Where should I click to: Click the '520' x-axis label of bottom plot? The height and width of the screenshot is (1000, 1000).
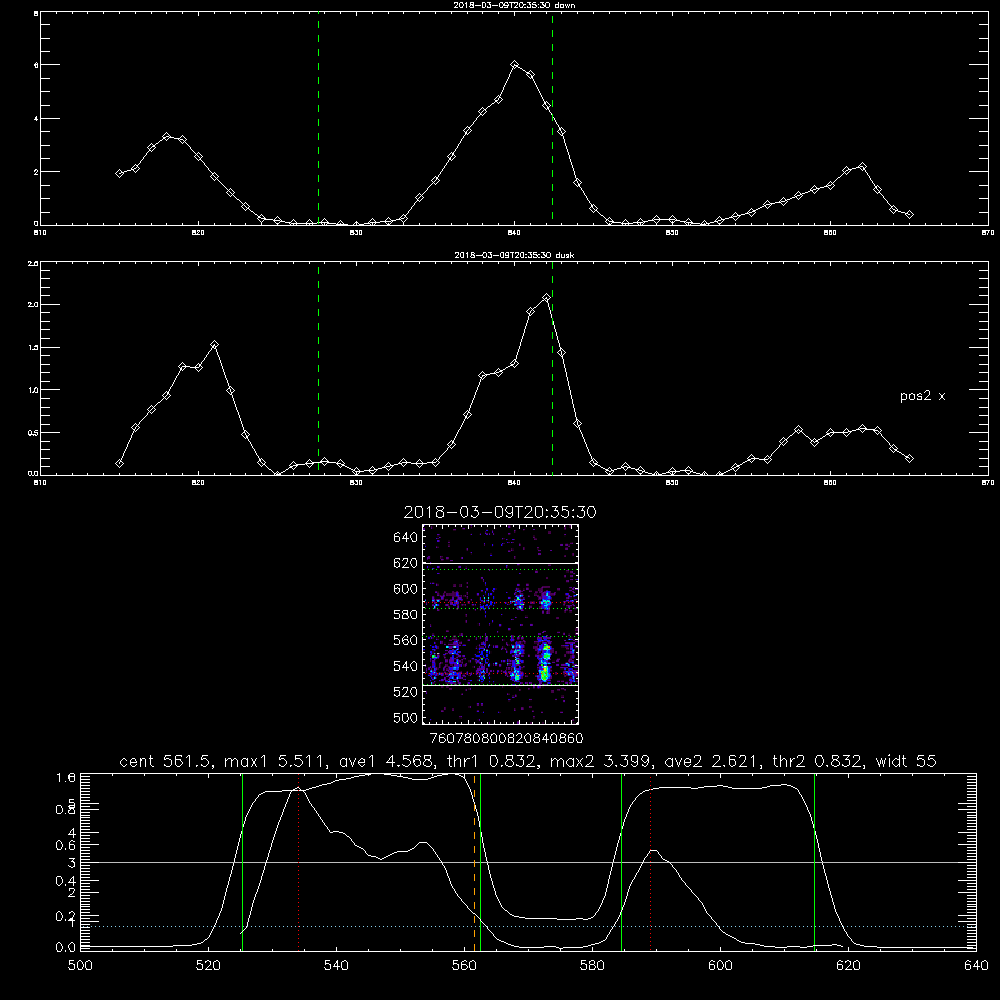pyautogui.click(x=209, y=966)
